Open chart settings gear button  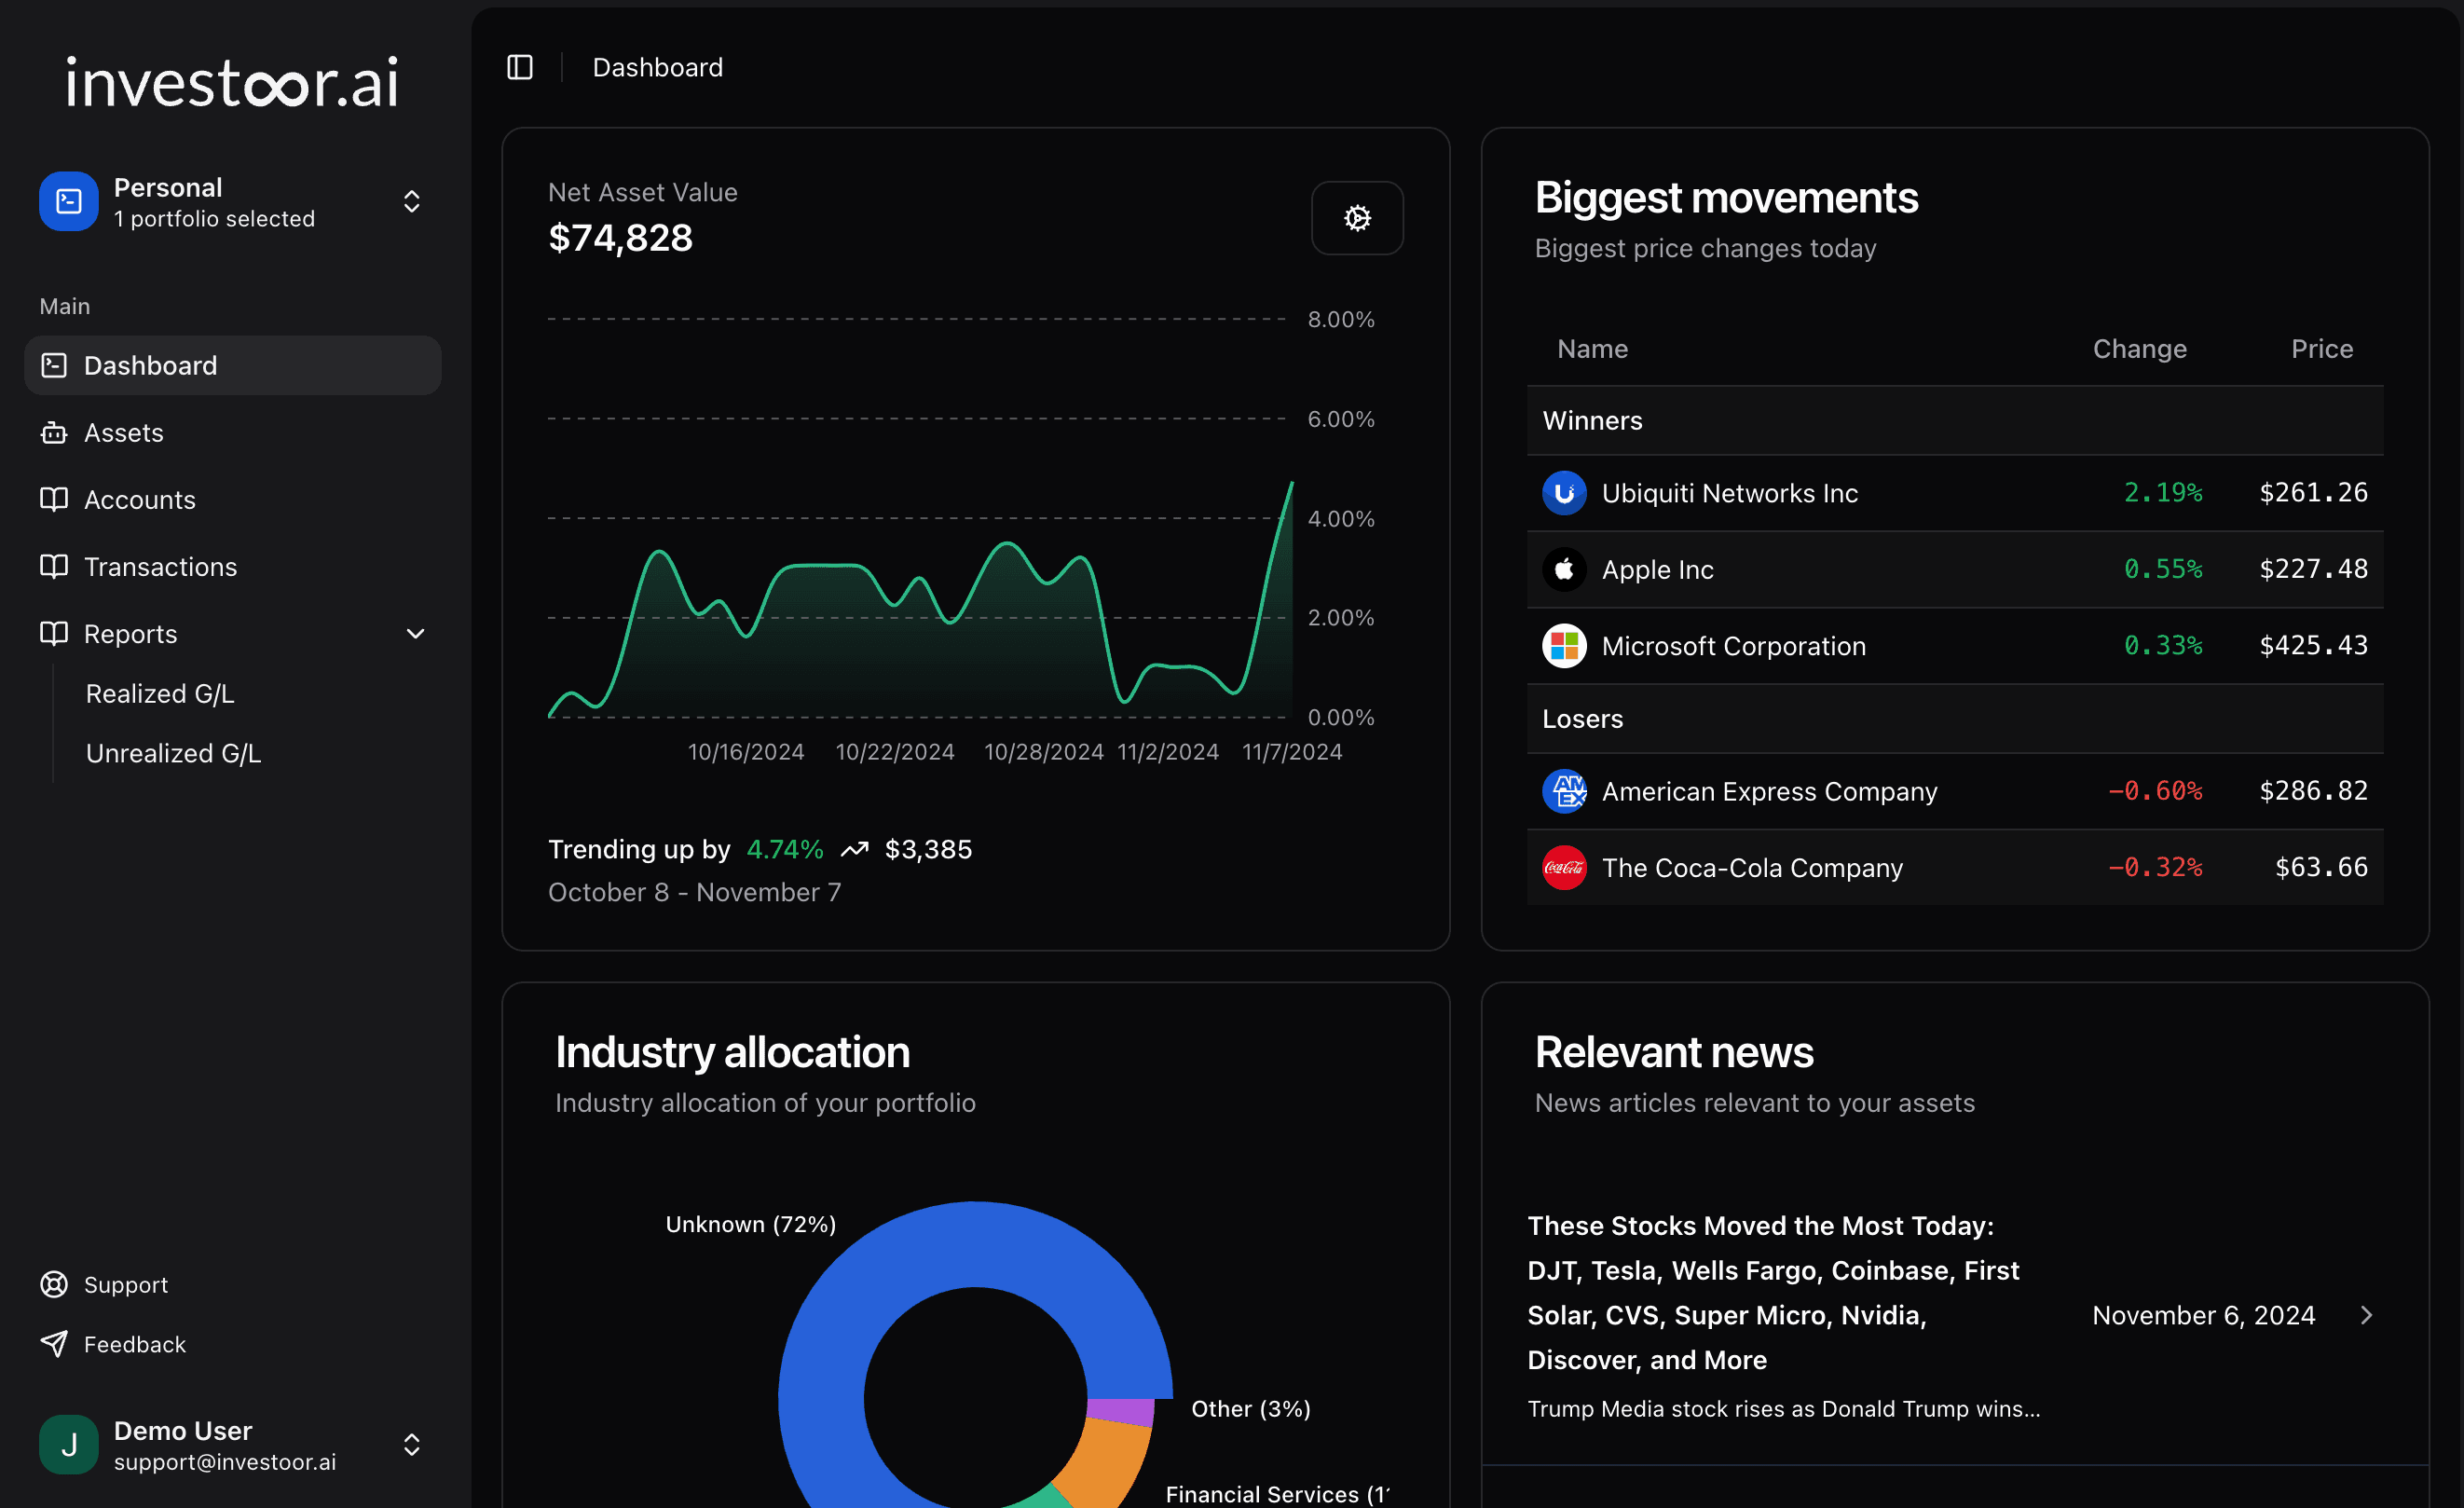(1357, 218)
